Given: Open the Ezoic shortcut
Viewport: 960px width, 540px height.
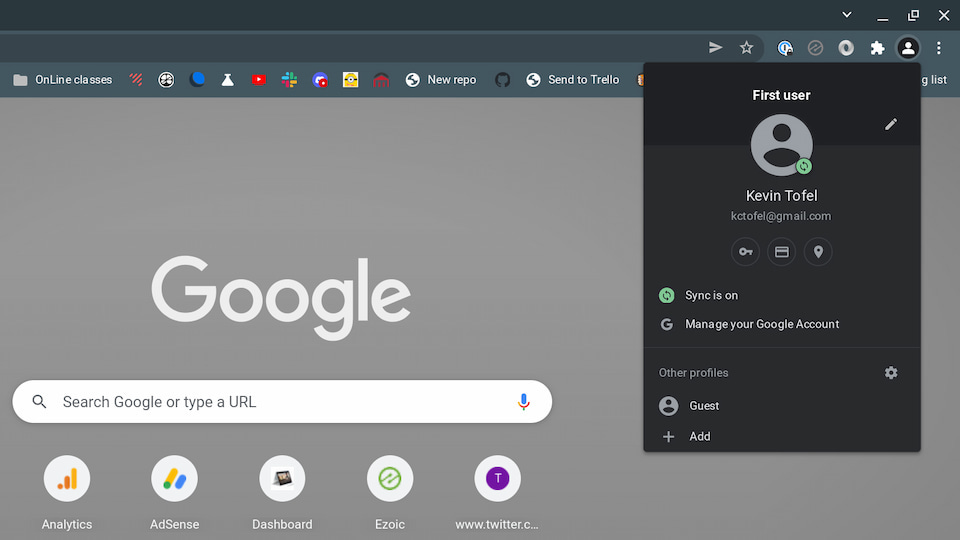Looking at the screenshot, I should pyautogui.click(x=390, y=493).
